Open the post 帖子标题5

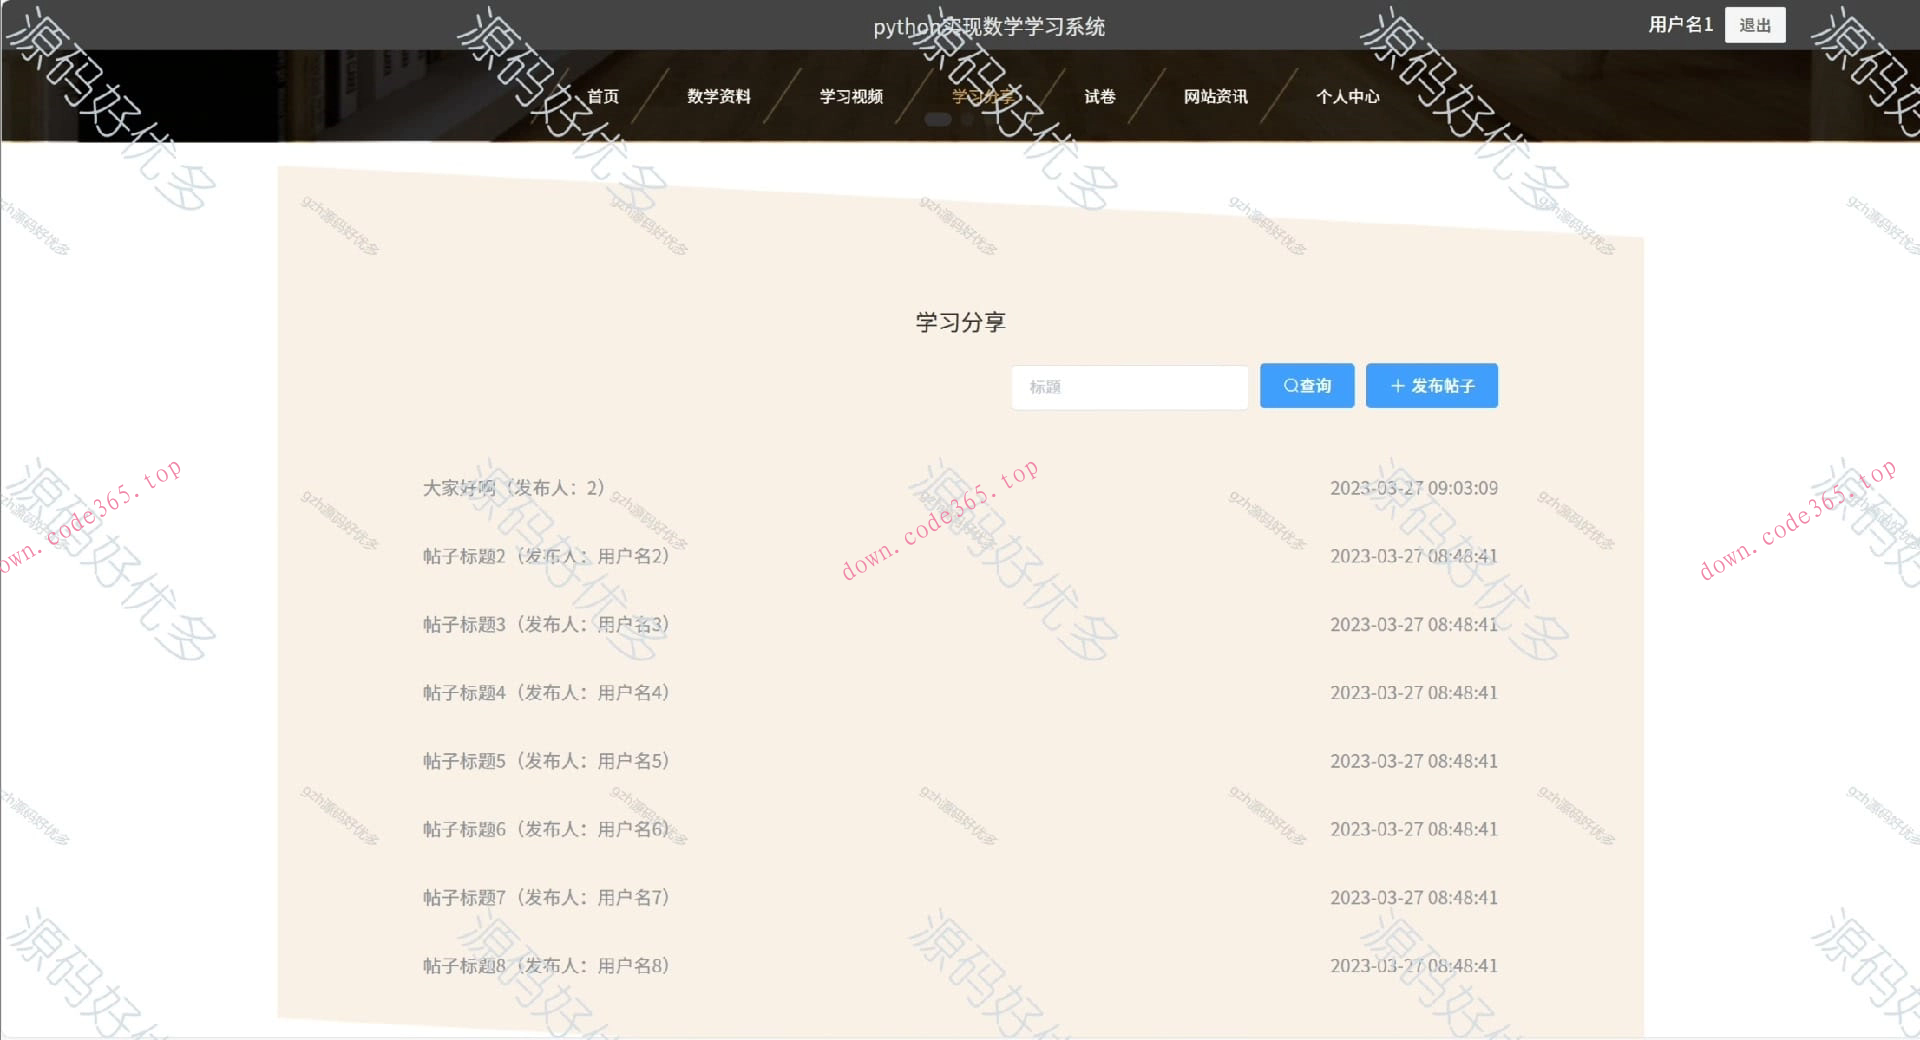pyautogui.click(x=545, y=760)
